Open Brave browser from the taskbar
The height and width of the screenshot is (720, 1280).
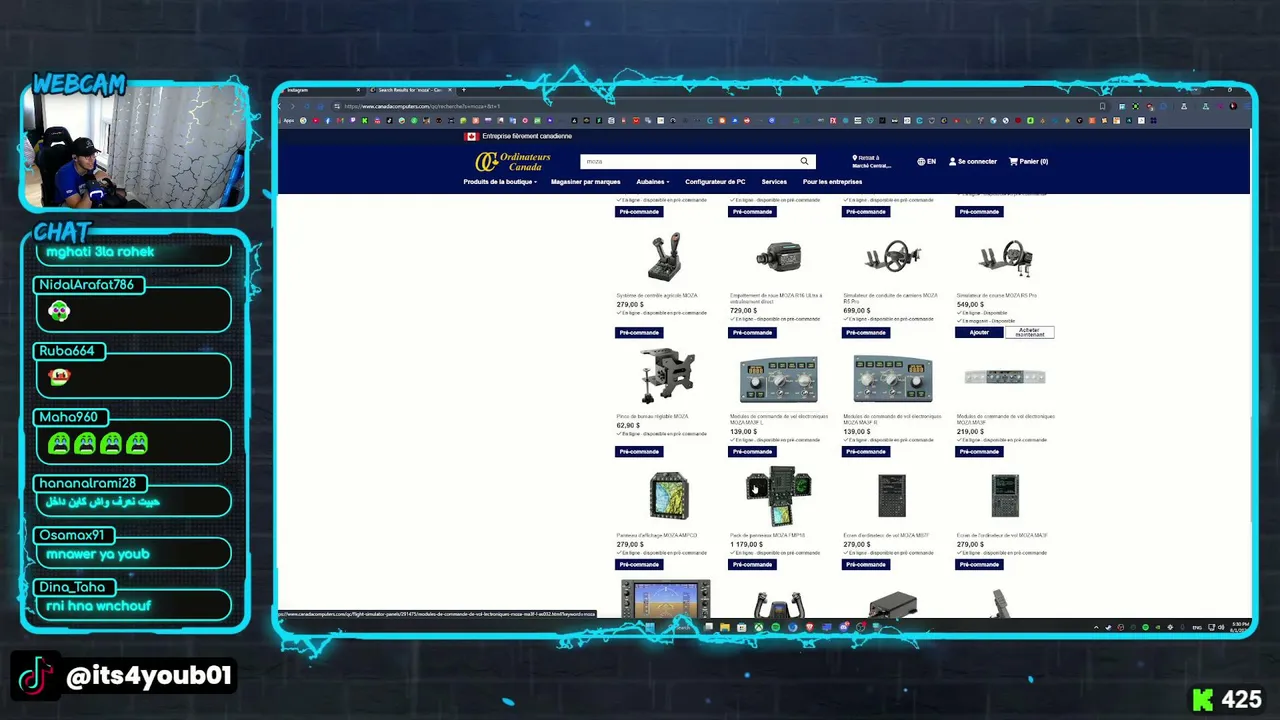(x=810, y=627)
